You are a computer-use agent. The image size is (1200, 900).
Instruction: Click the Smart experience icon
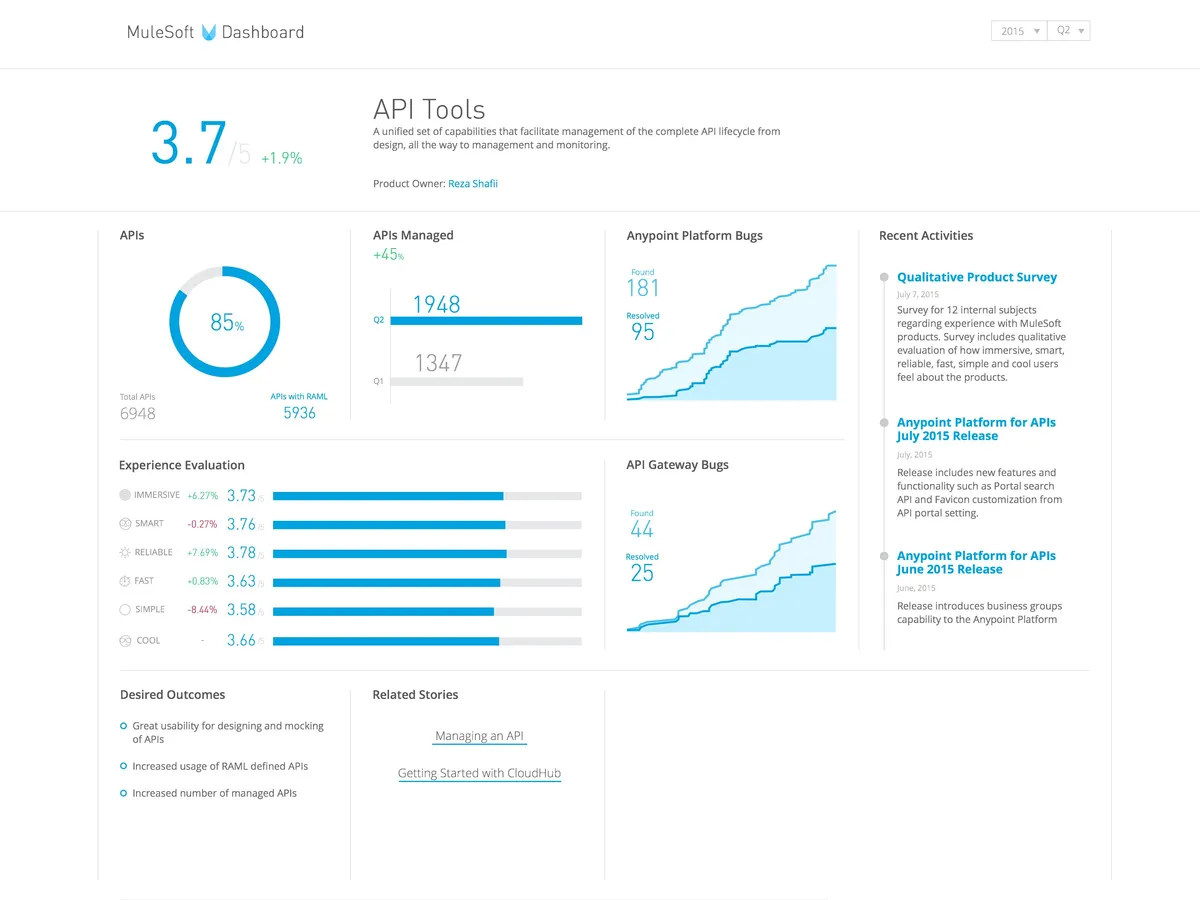pos(125,524)
